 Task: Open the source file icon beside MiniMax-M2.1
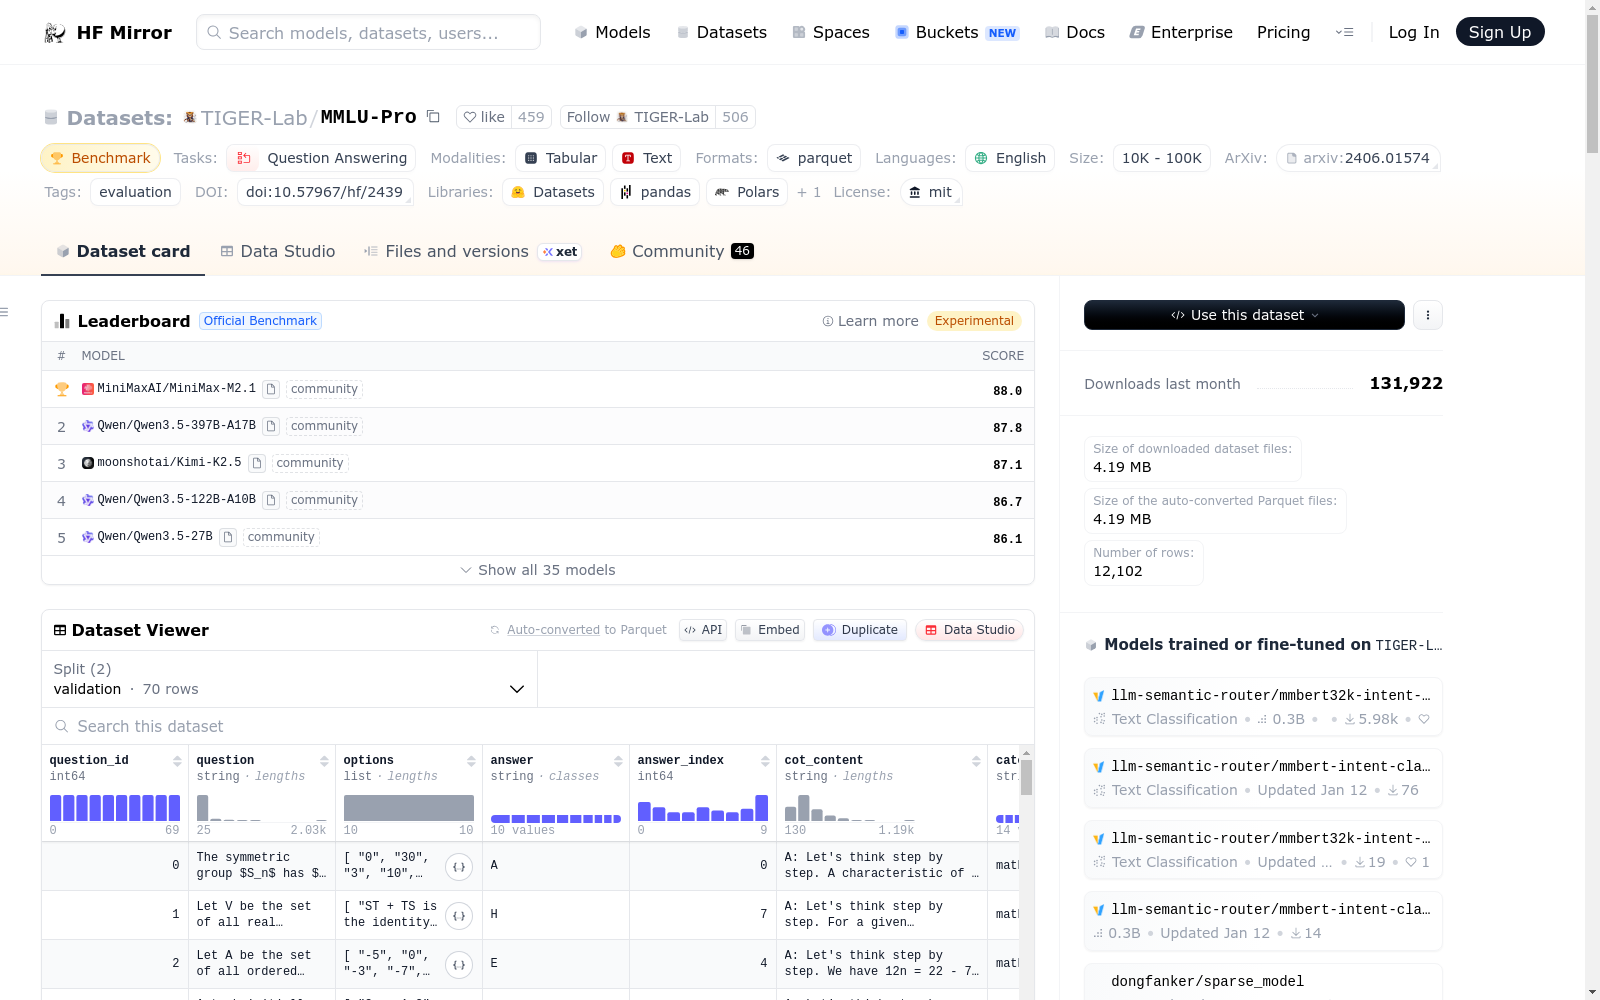[271, 389]
